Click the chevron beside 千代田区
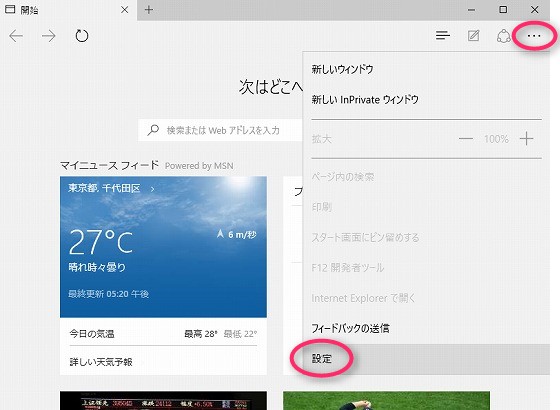The height and width of the screenshot is (410, 560). pos(152,189)
